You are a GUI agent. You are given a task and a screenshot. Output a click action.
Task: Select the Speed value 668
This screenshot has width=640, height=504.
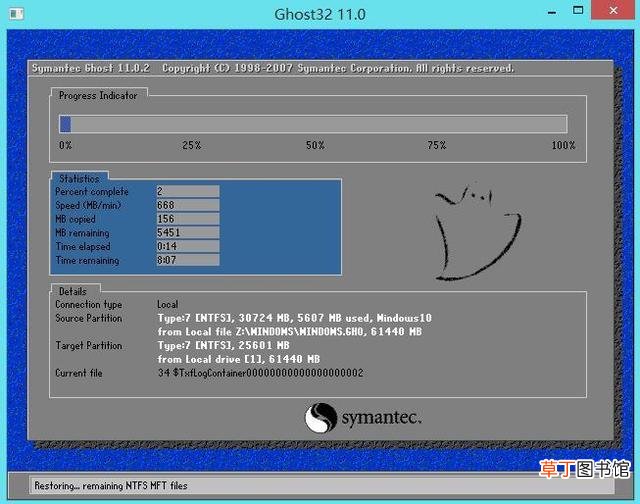188,205
